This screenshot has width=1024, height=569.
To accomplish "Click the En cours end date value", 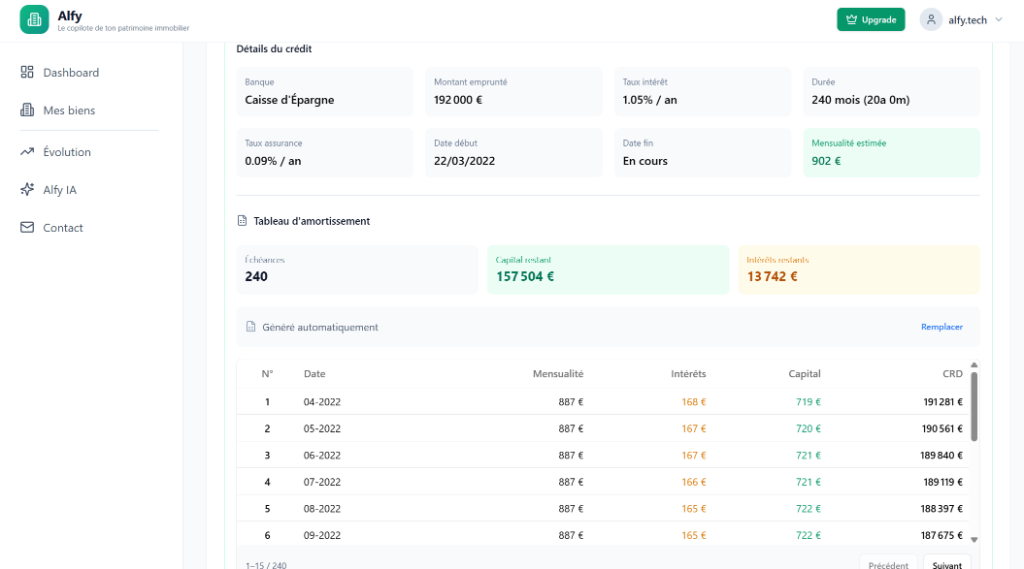I will tap(645, 161).
